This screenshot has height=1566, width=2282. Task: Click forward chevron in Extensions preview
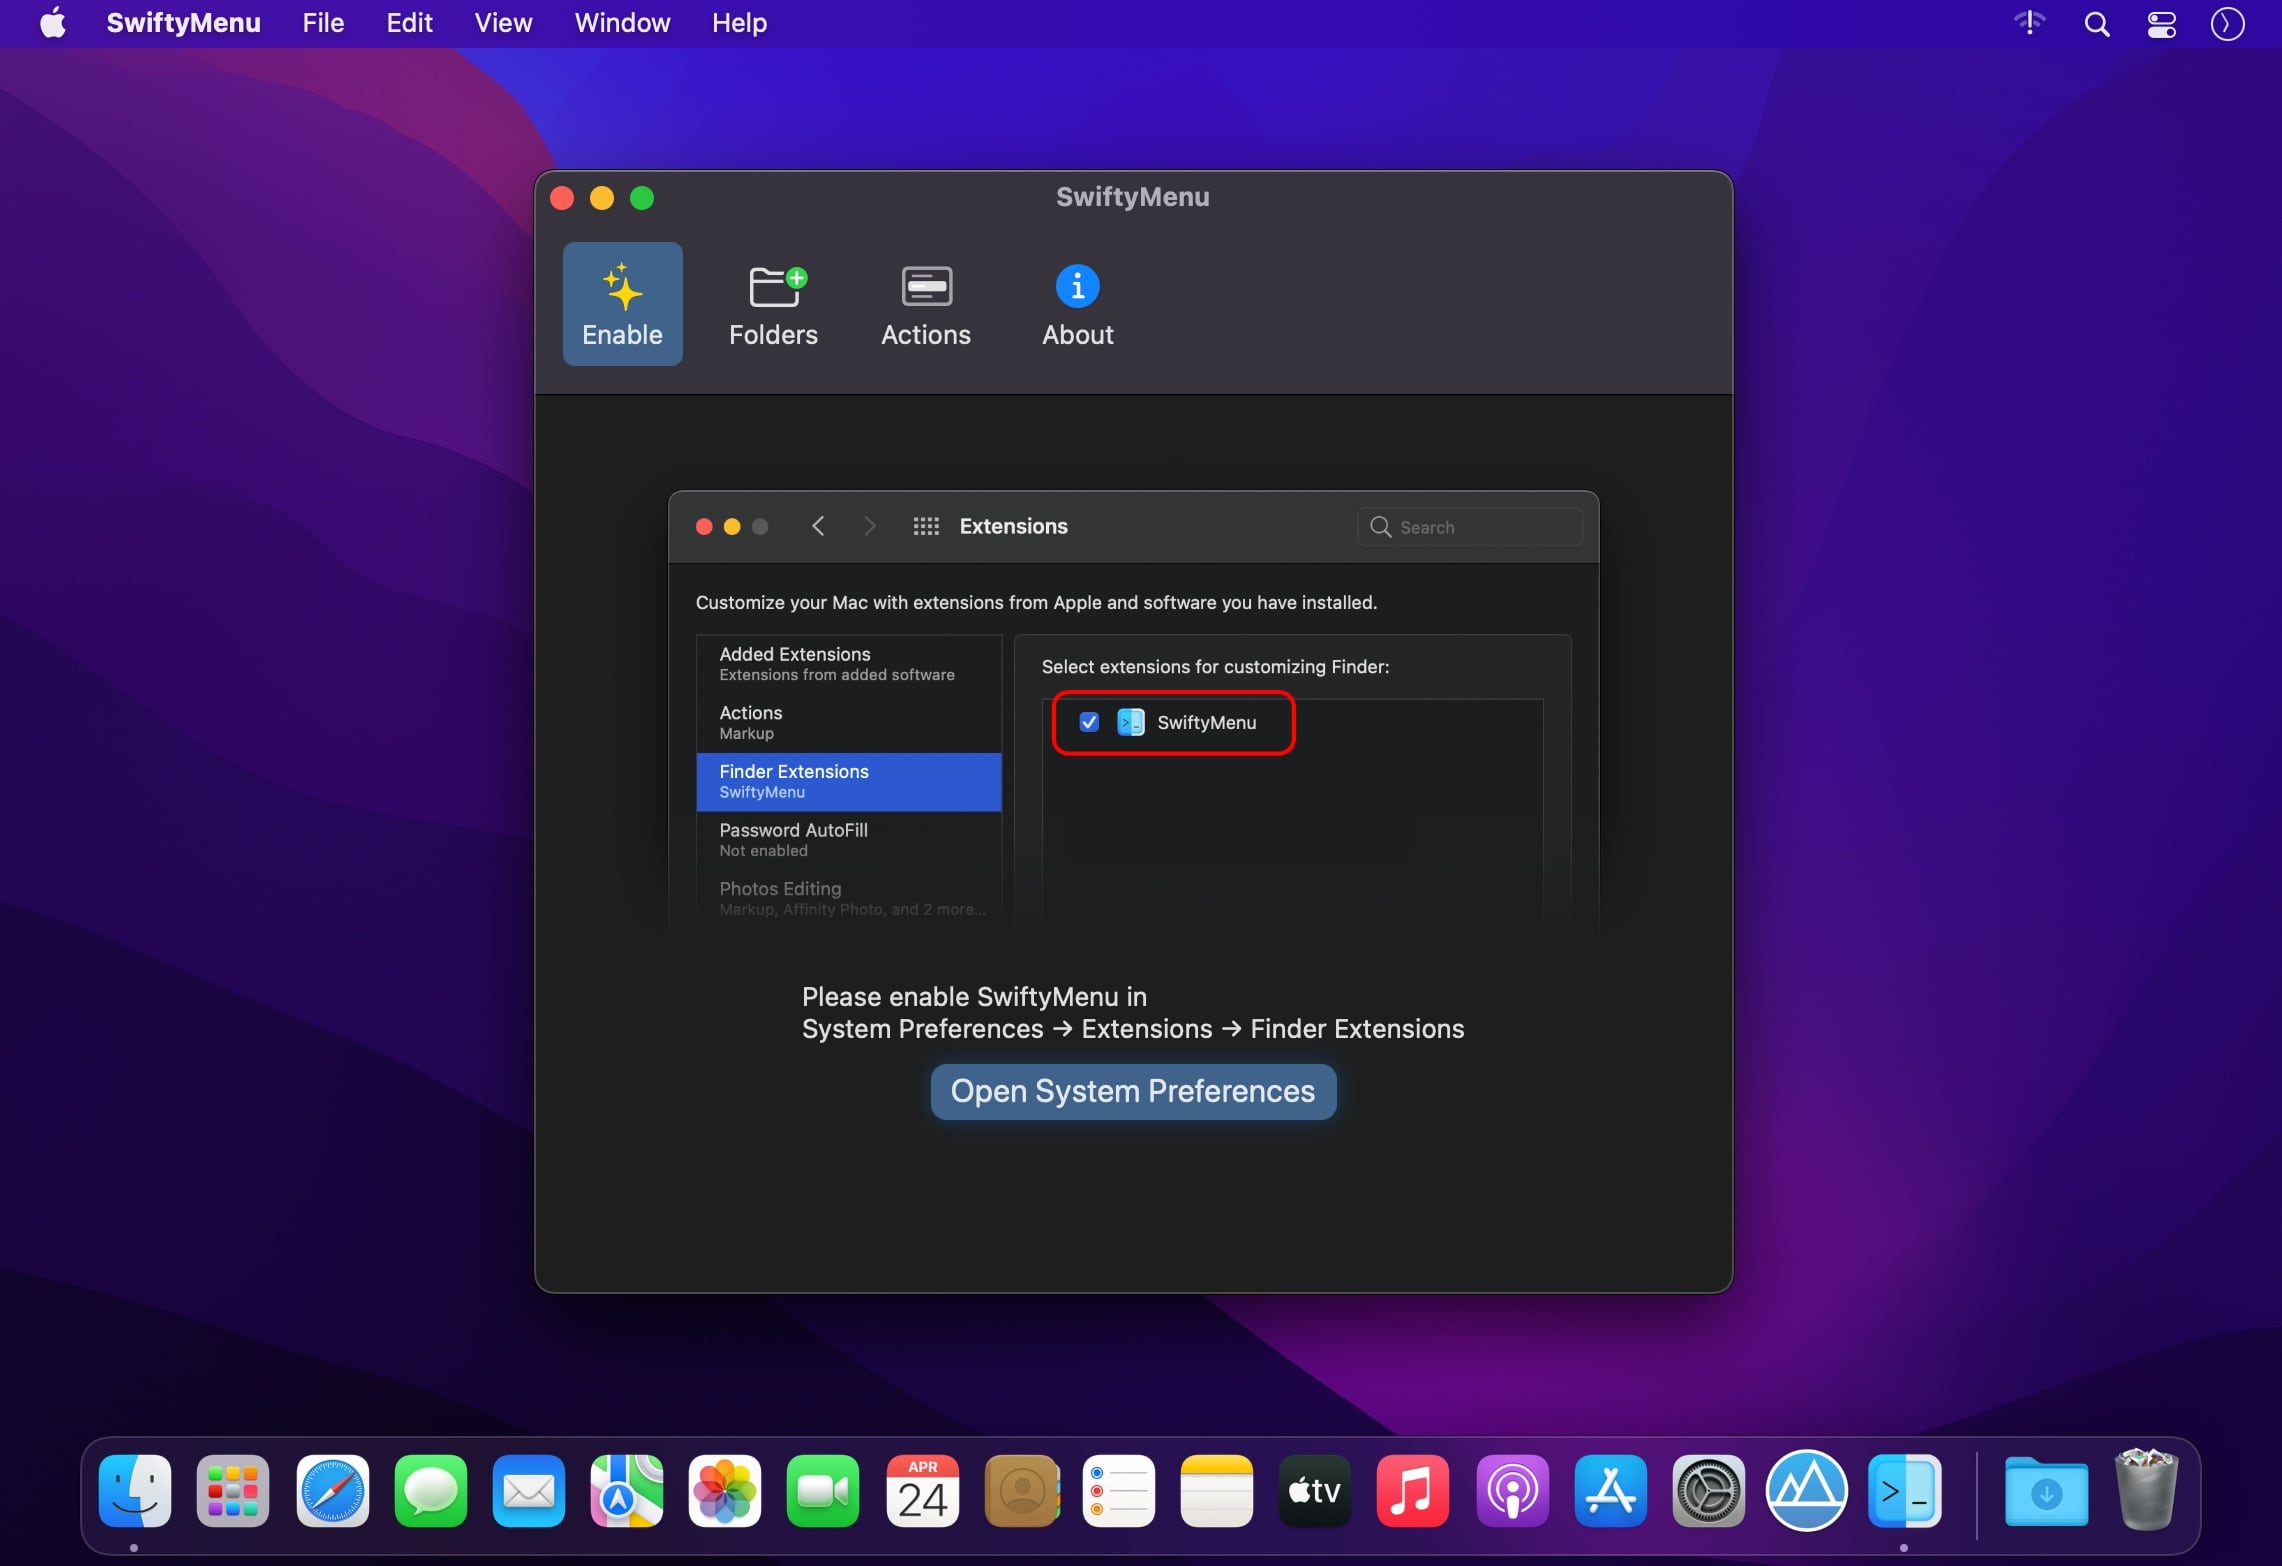click(869, 526)
